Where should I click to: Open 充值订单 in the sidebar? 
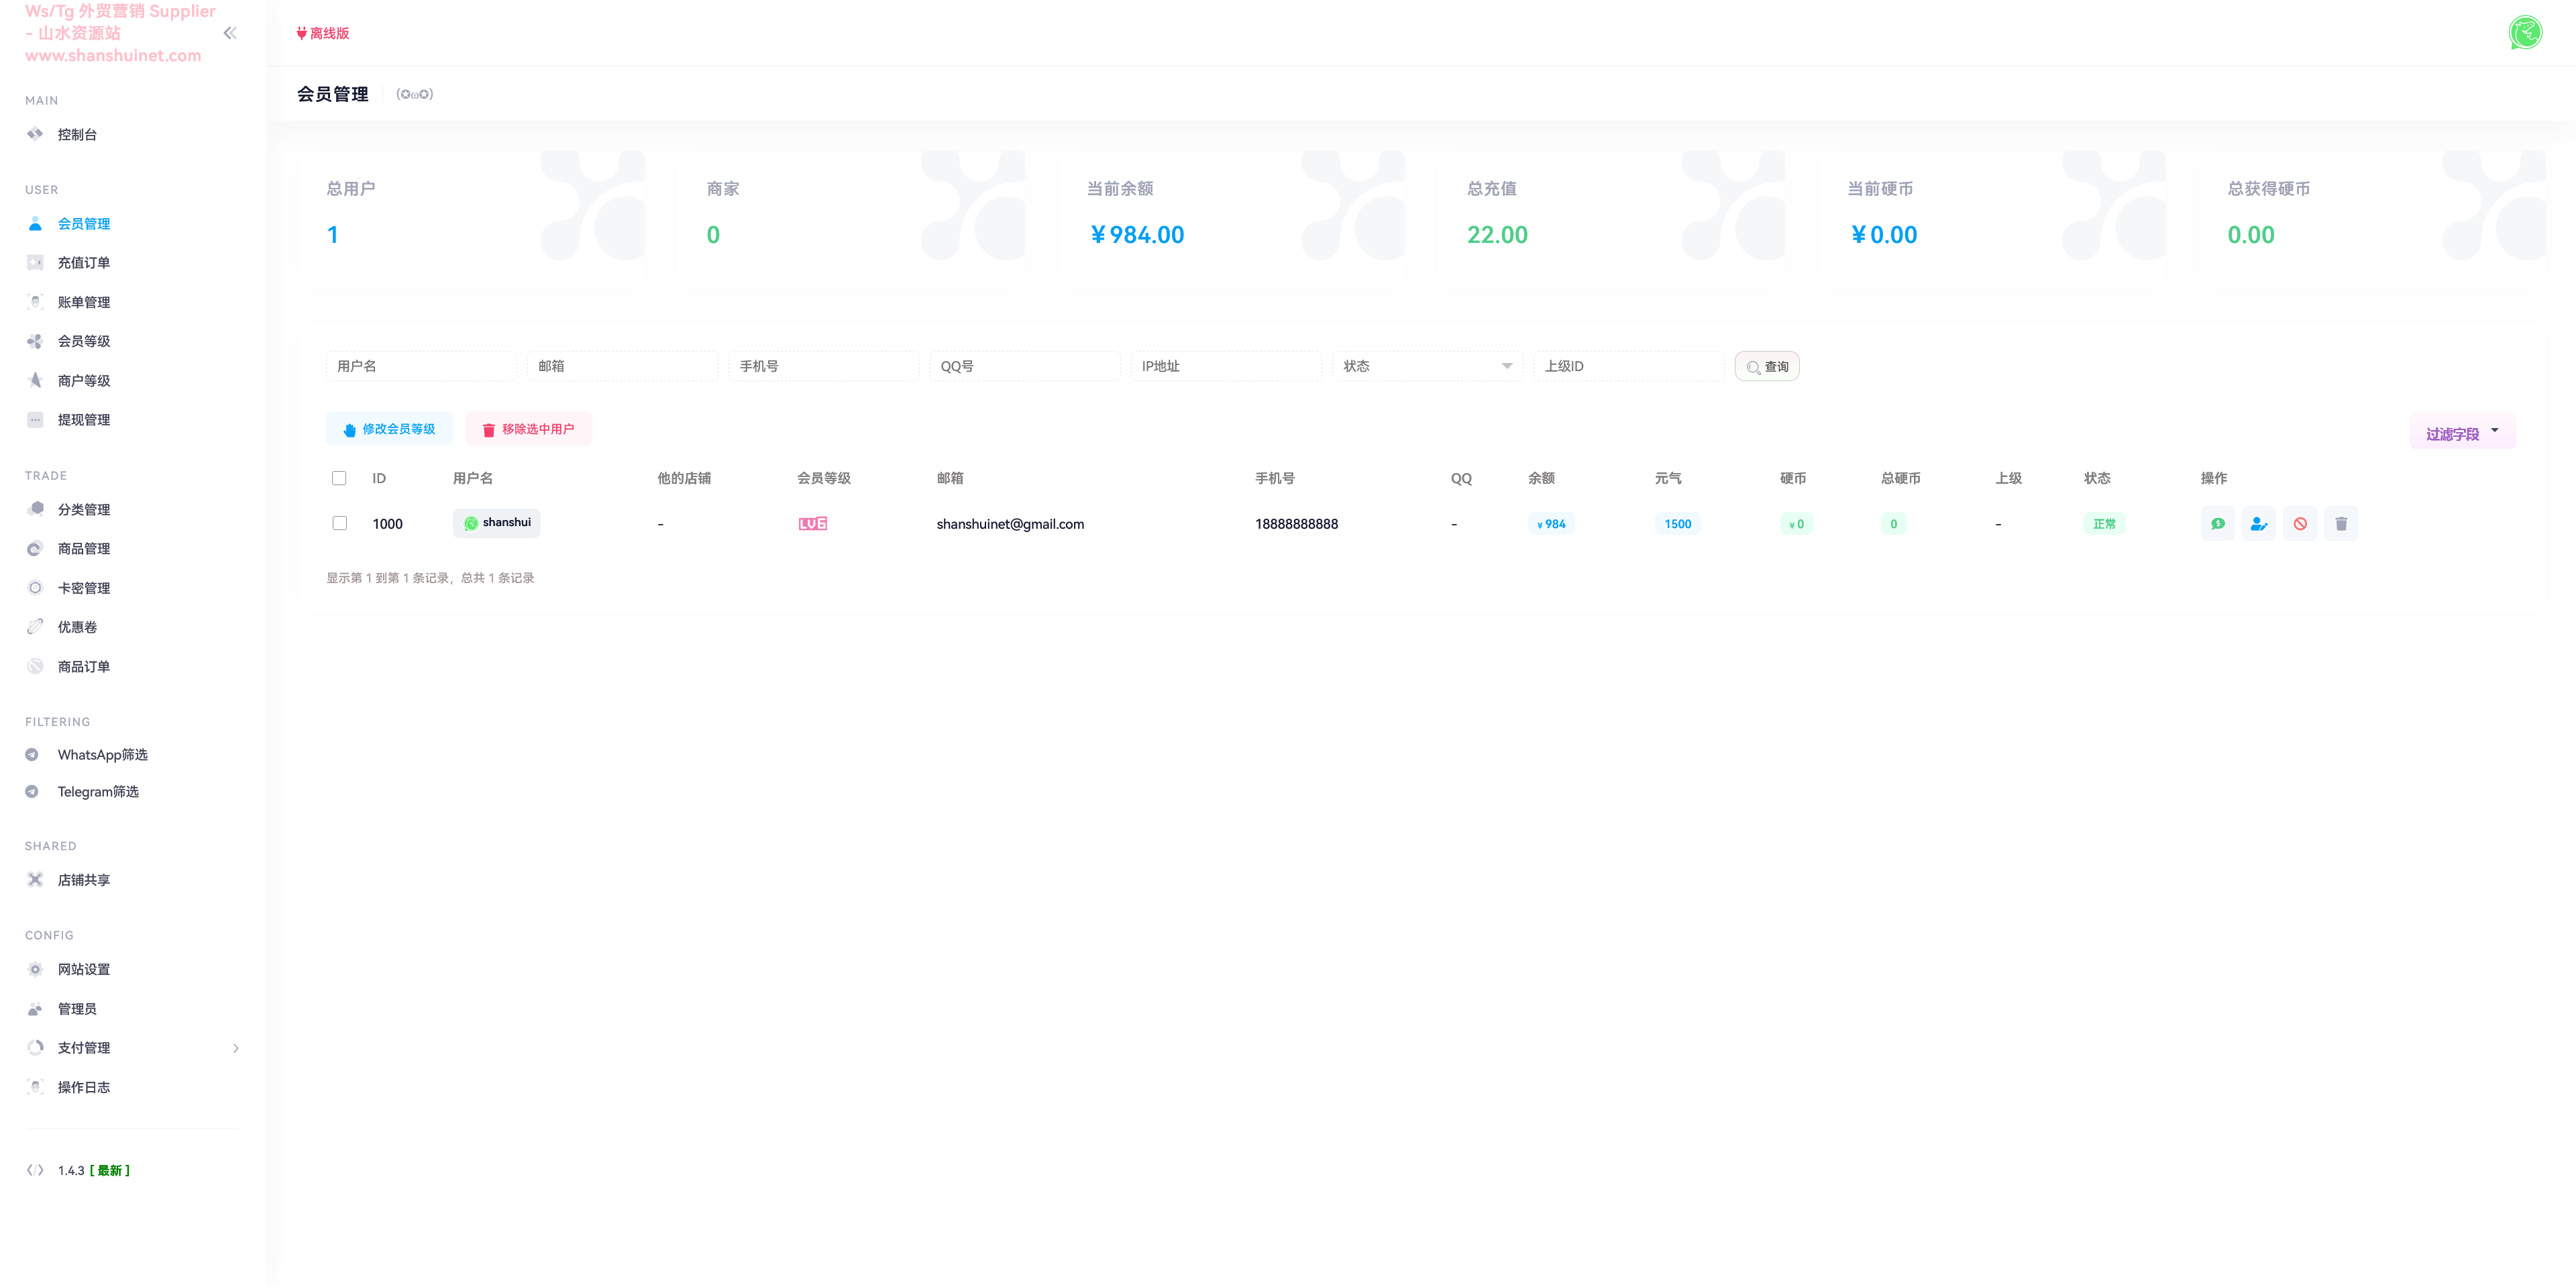click(83, 263)
